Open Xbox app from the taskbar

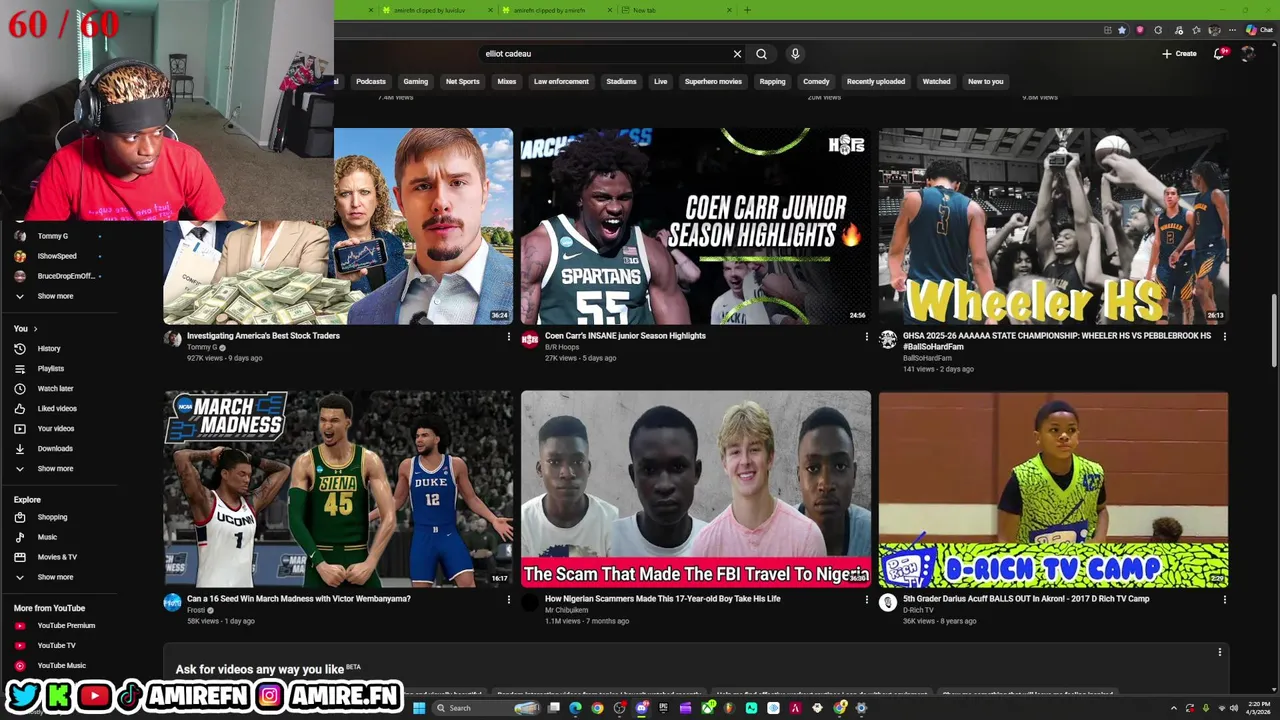(x=707, y=708)
